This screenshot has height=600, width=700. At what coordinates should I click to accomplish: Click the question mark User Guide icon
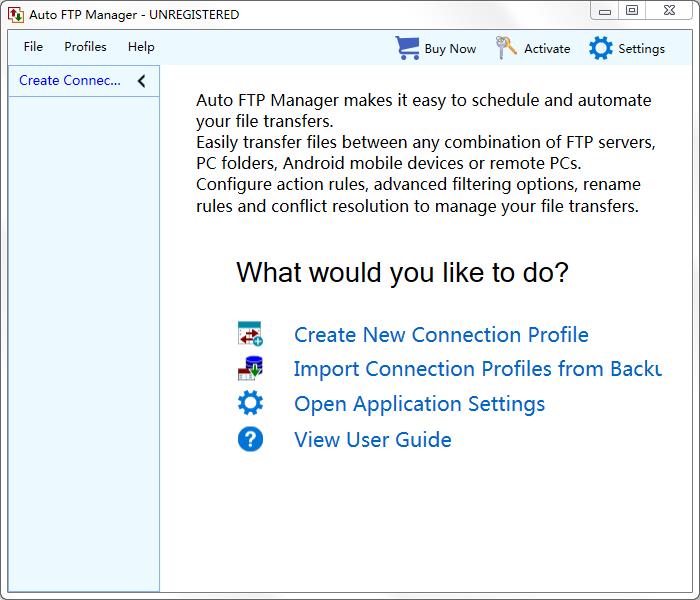point(250,439)
